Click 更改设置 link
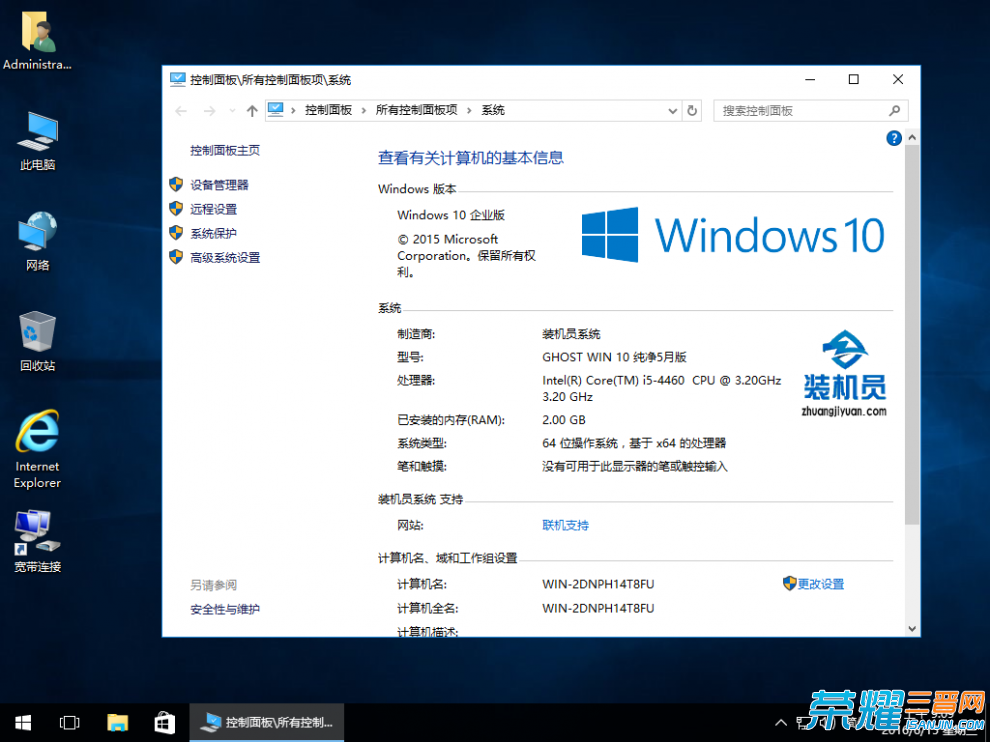The image size is (990, 742). (x=820, y=584)
